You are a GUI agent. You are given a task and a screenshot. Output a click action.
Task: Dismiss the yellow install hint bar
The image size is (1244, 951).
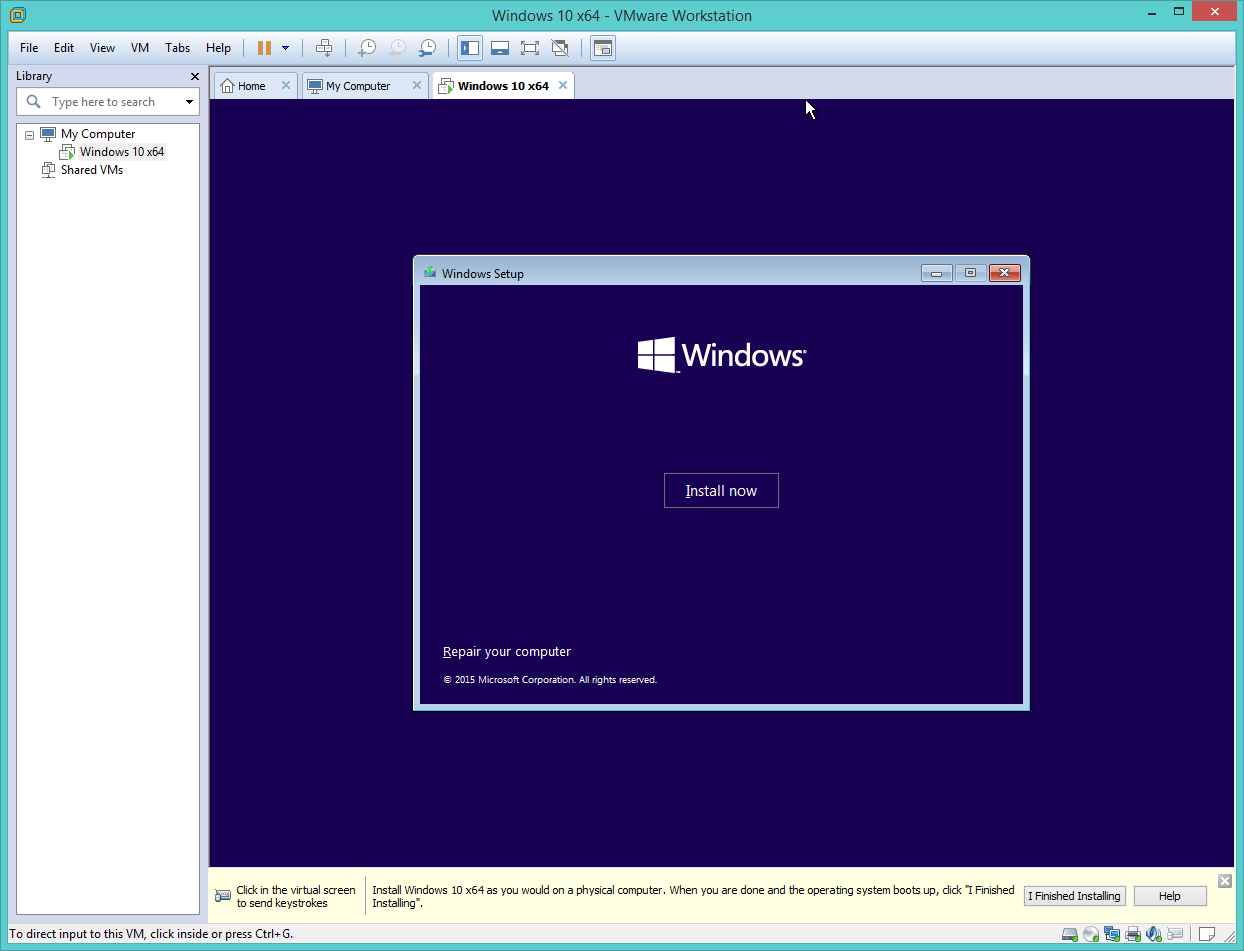click(x=1225, y=881)
